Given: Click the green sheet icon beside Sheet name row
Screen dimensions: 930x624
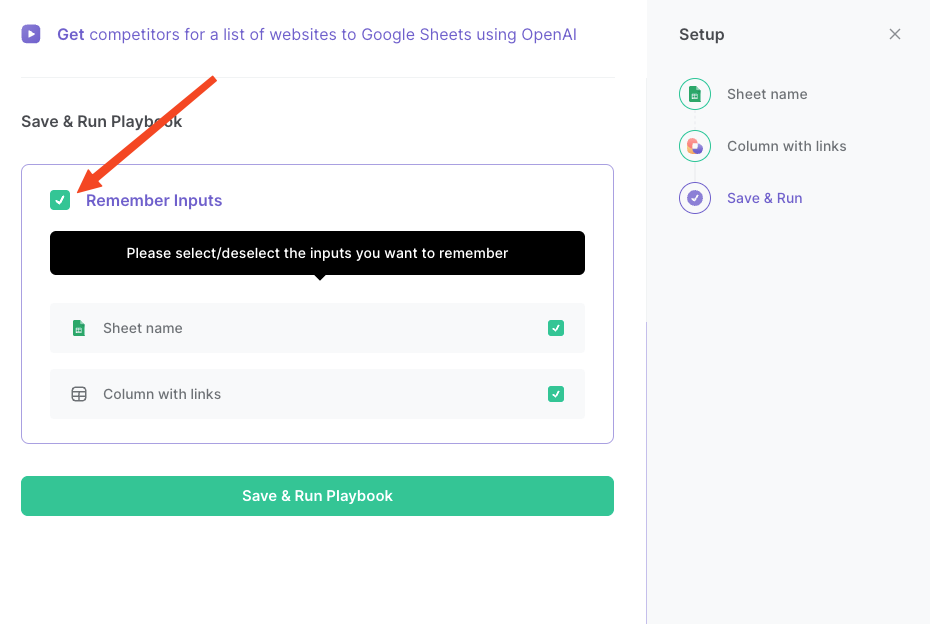Looking at the screenshot, I should point(79,328).
